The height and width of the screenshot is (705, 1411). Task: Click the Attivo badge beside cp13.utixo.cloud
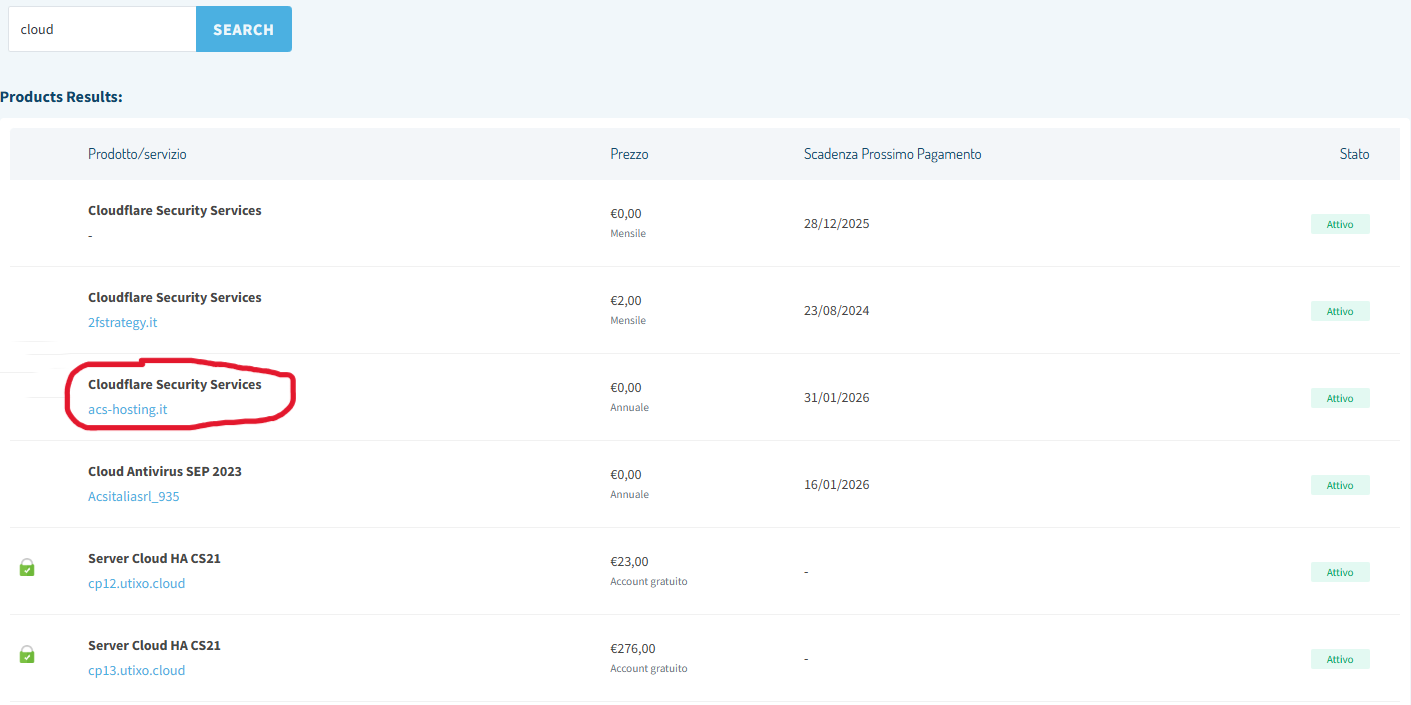[1340, 658]
